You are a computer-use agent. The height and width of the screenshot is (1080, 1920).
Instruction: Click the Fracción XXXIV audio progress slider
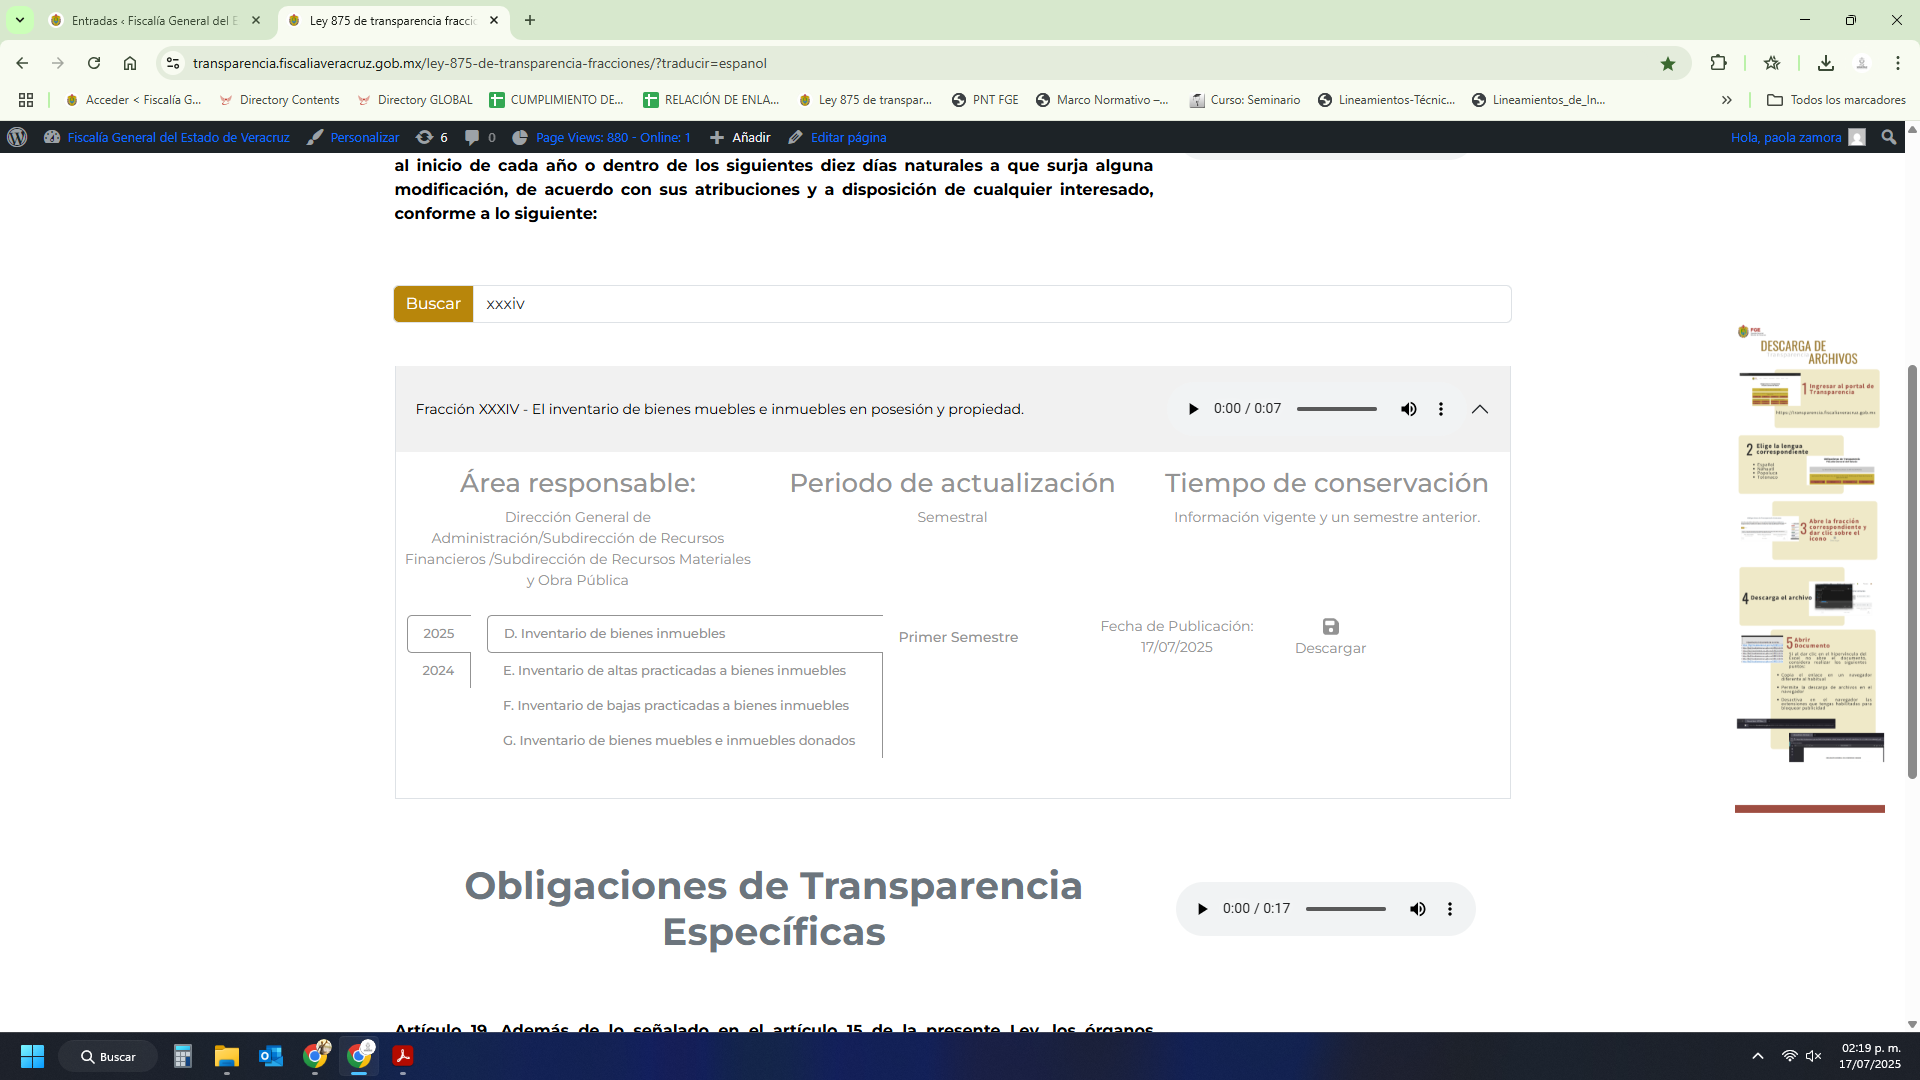coord(1337,409)
